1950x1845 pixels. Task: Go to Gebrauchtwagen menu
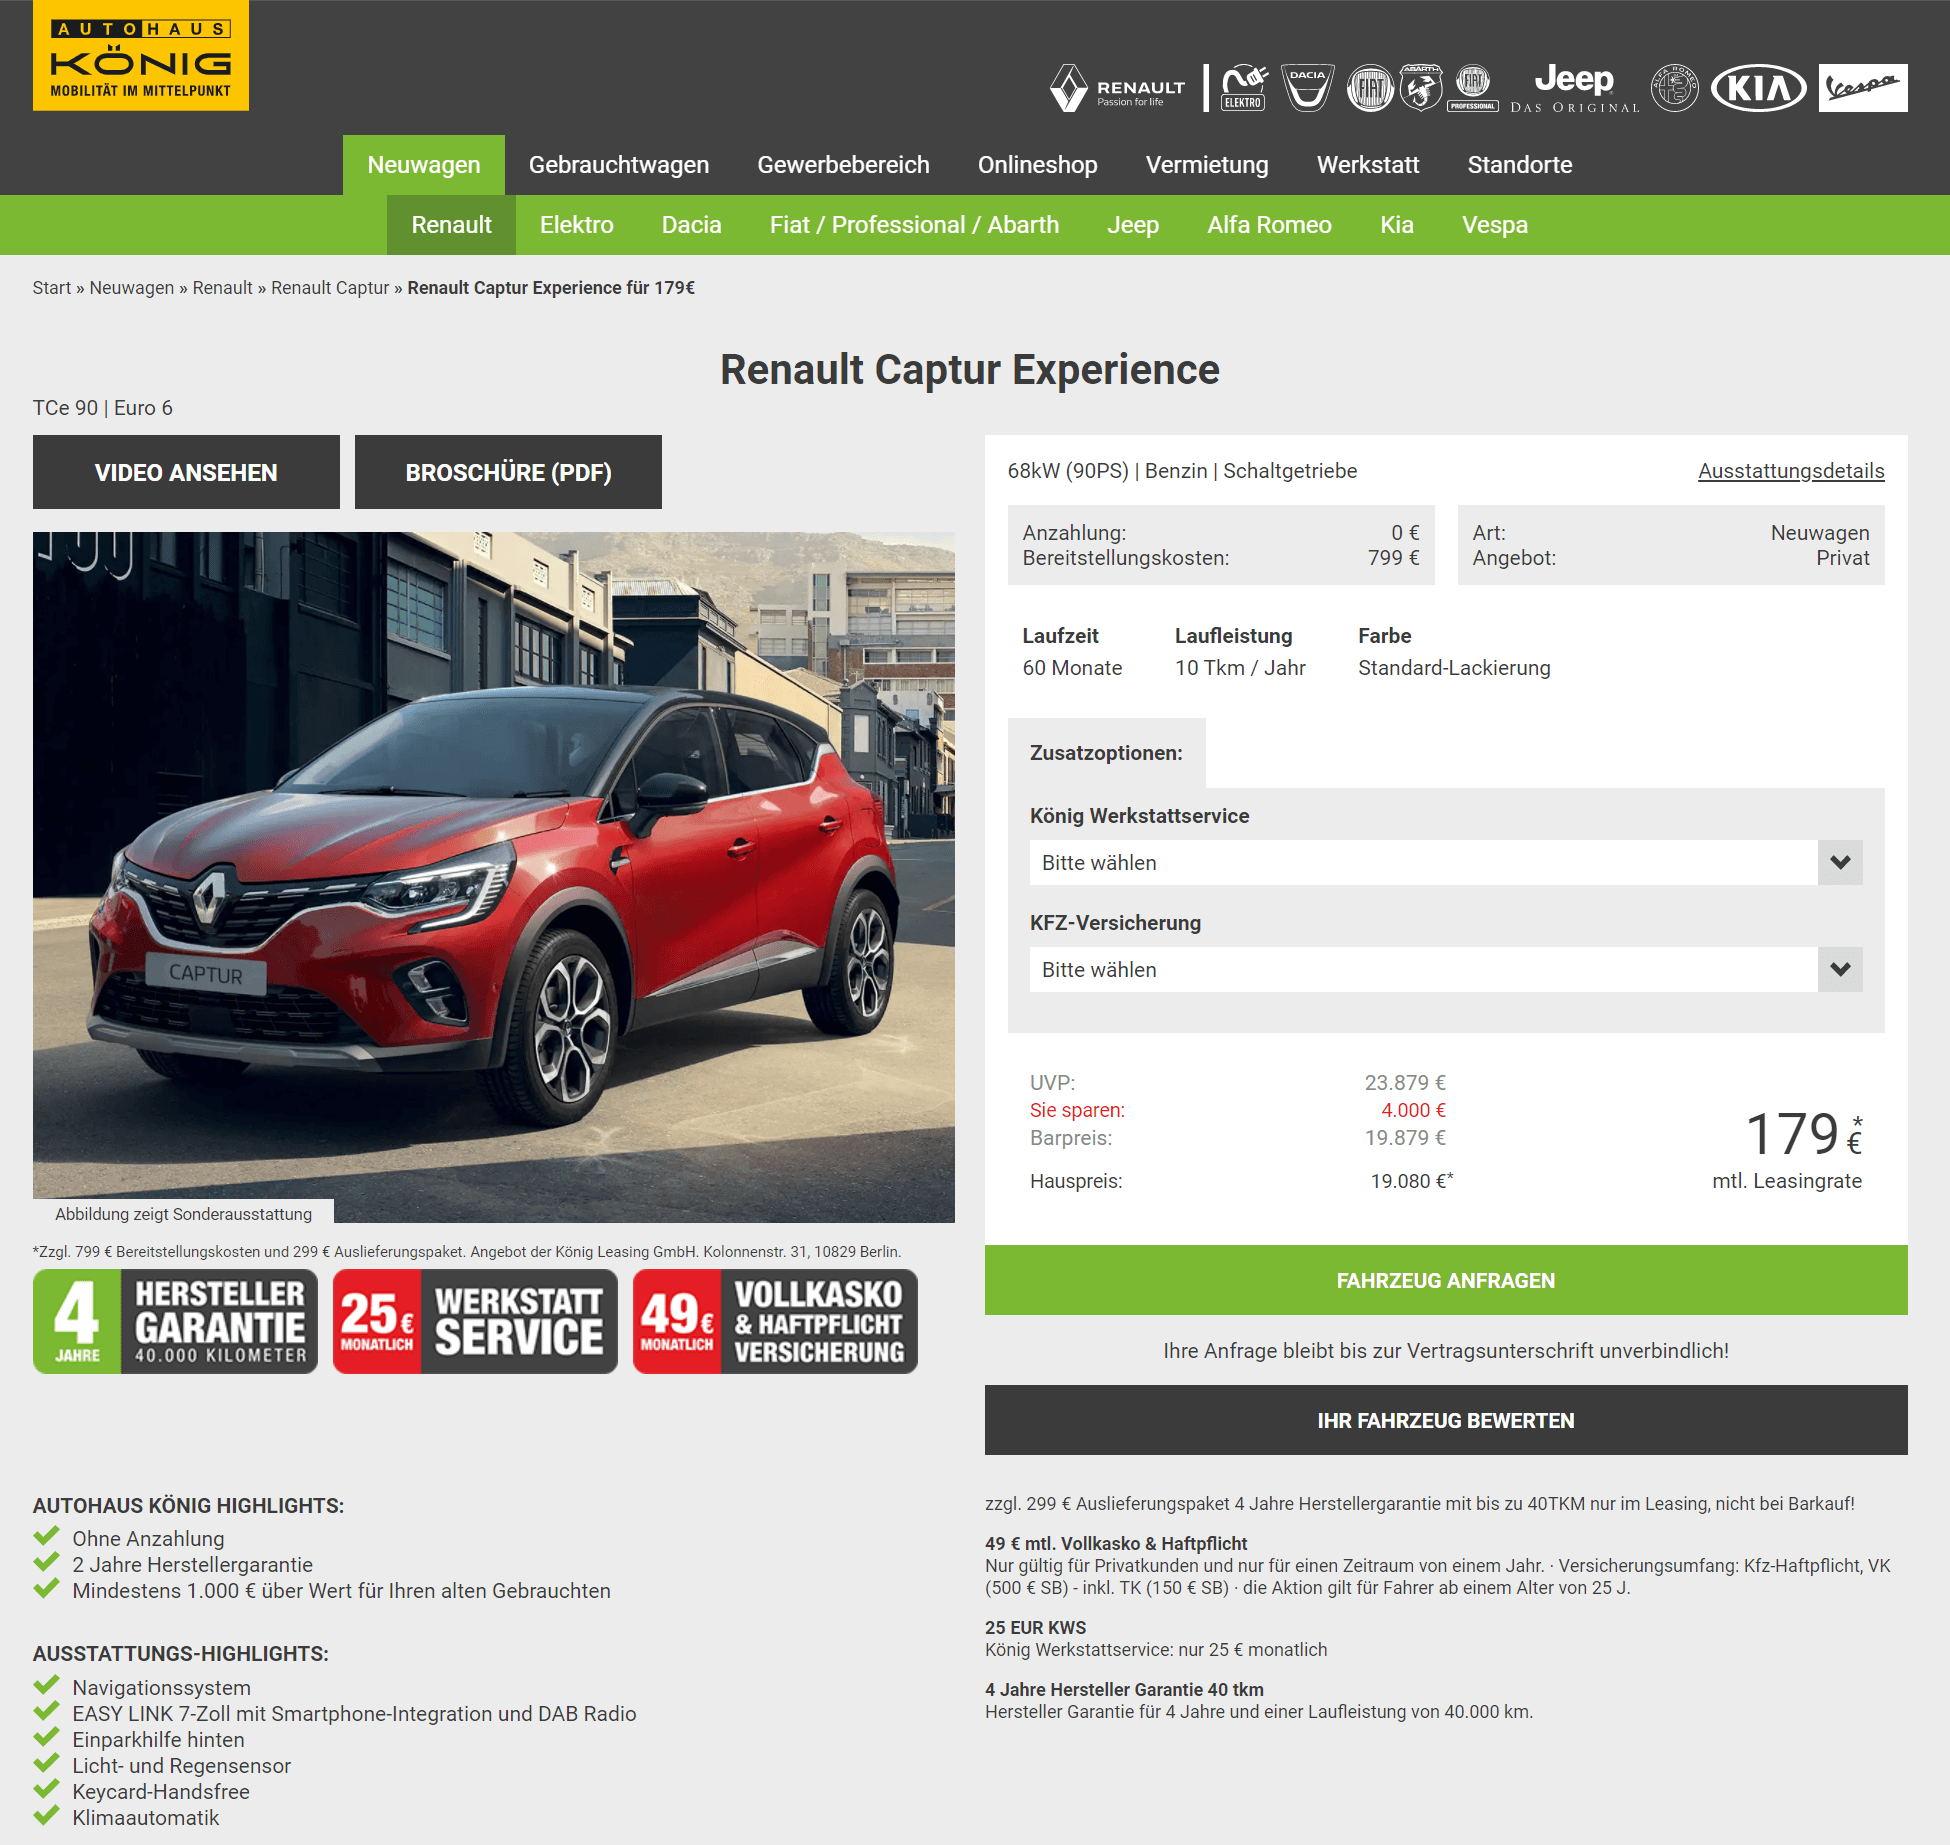tap(619, 165)
